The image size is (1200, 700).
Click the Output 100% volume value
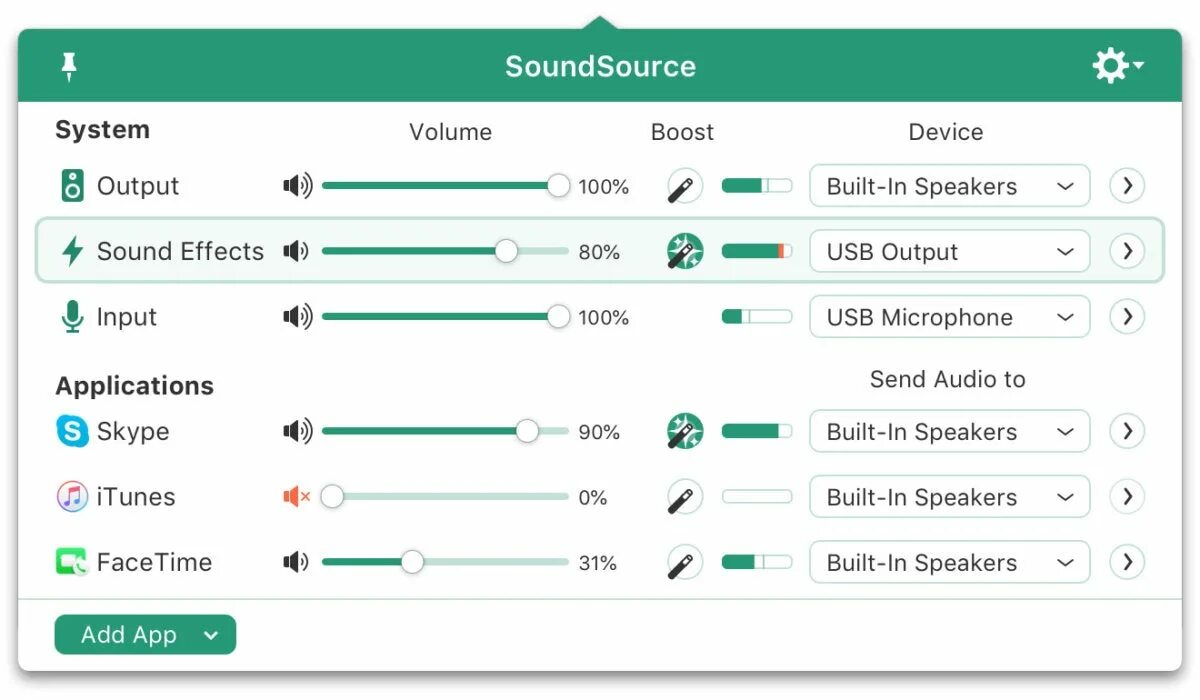[604, 187]
